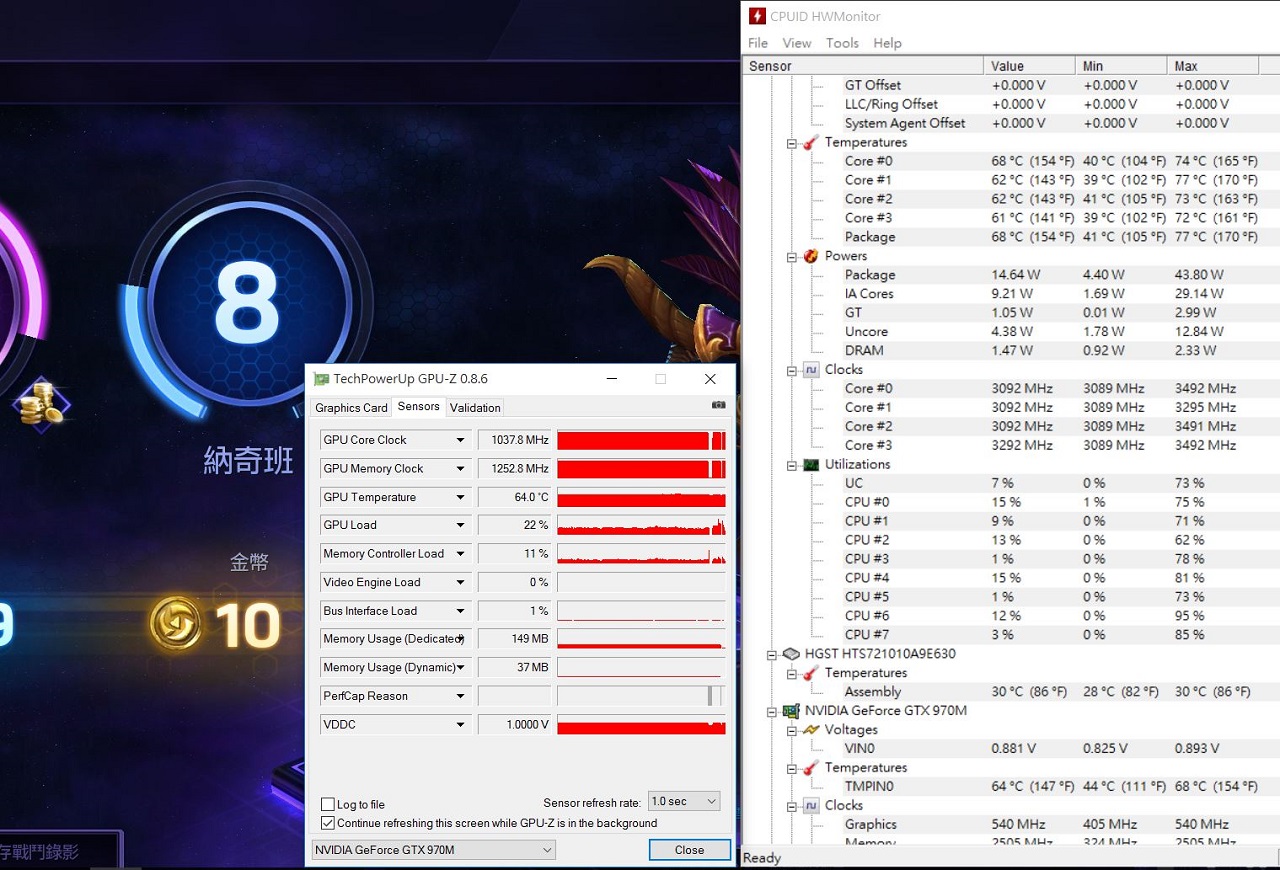Click the Voltages icon above VIN0
1280x870 pixels.
(x=811, y=730)
